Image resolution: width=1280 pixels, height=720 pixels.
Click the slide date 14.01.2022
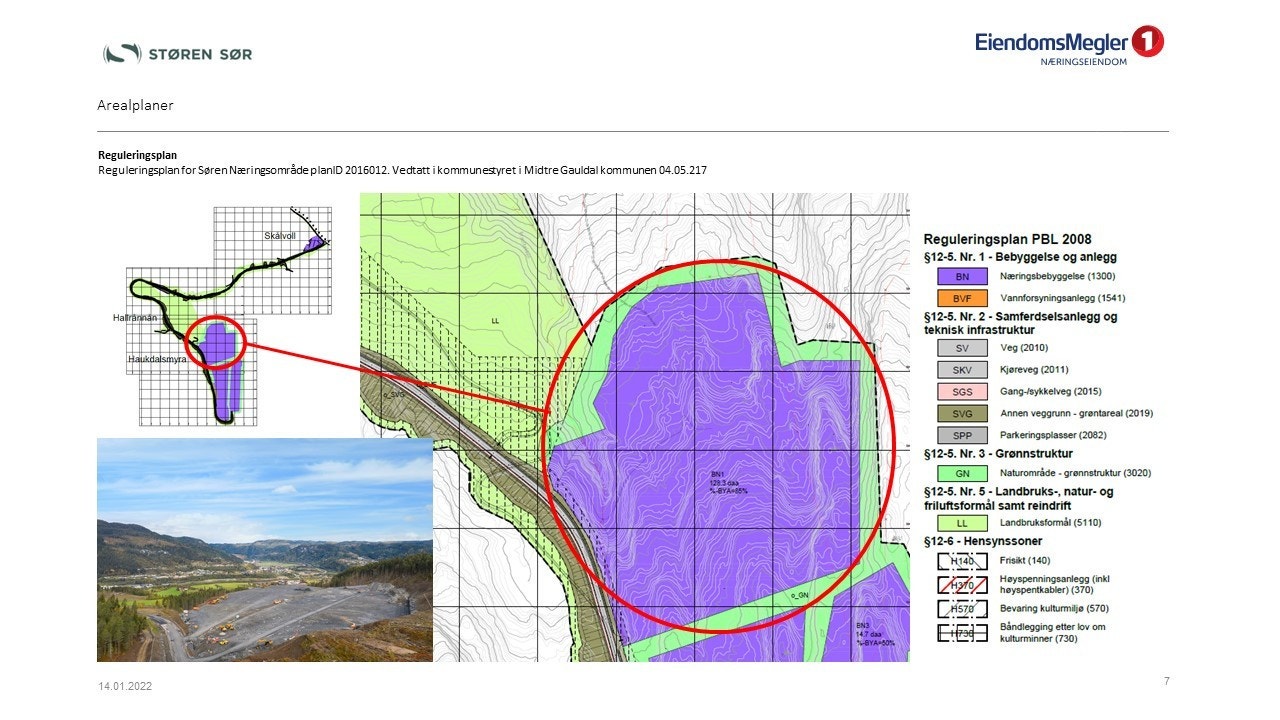tap(125, 687)
